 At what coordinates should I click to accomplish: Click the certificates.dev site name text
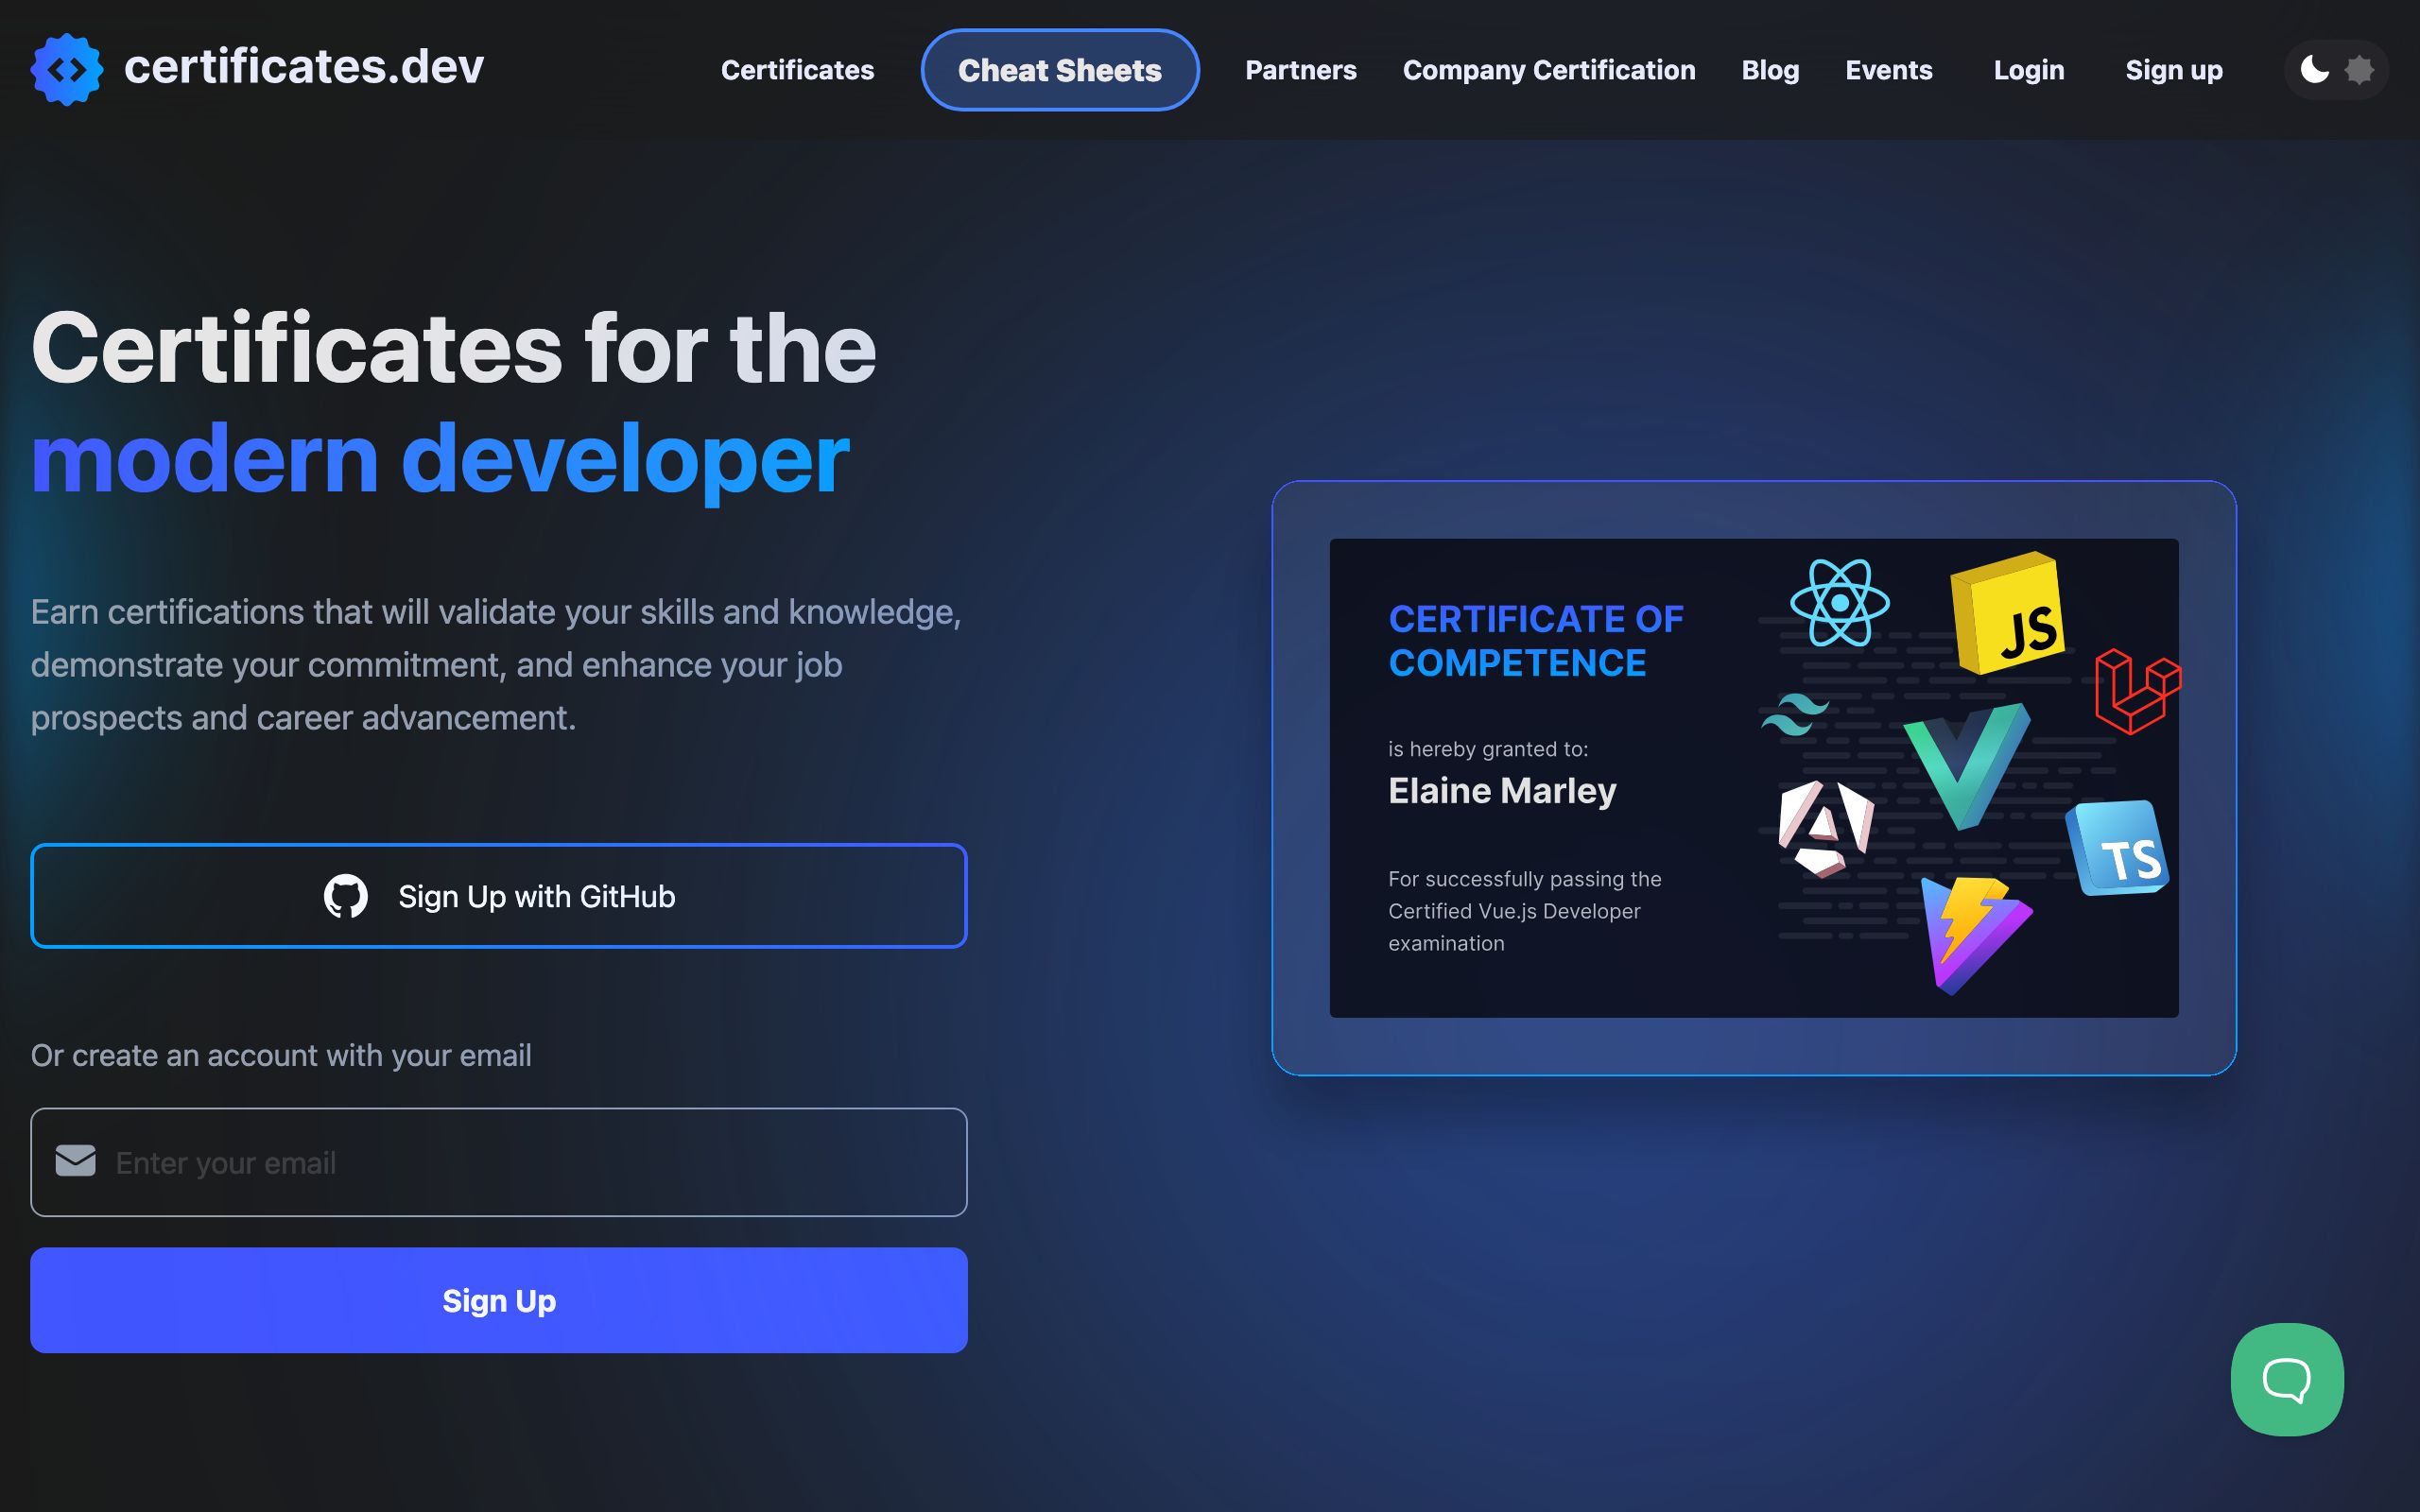(x=304, y=67)
